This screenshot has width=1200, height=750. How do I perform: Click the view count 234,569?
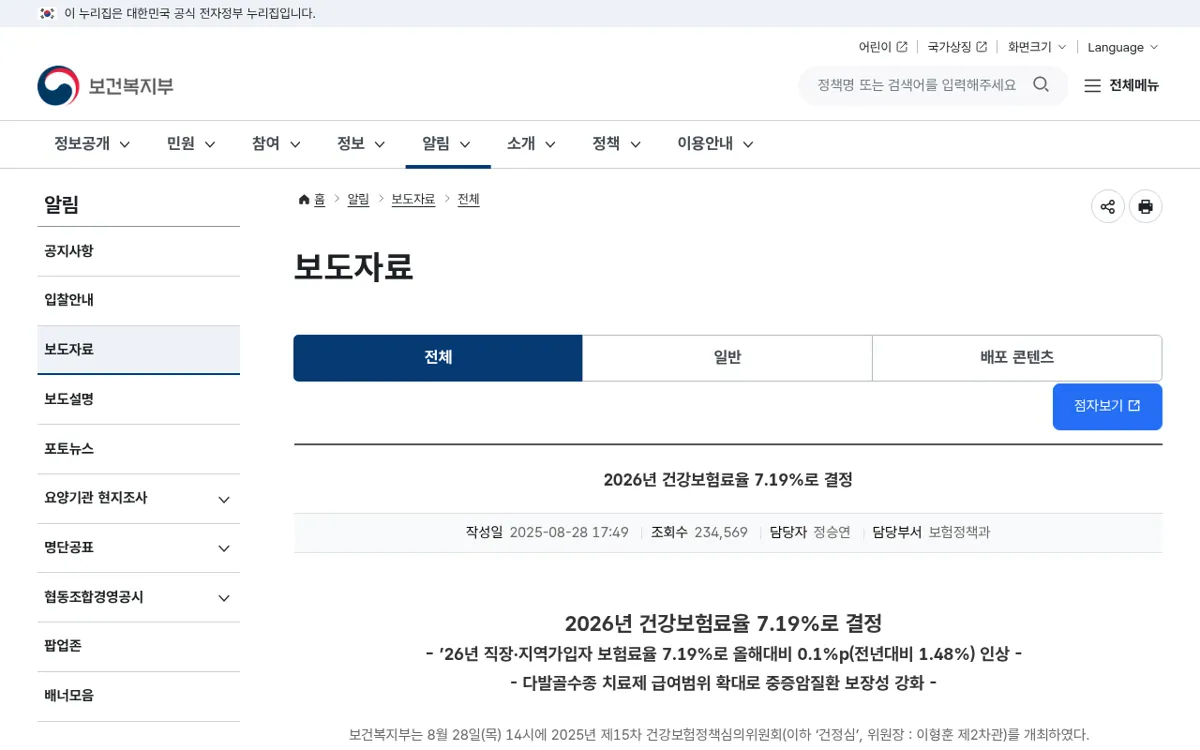(721, 533)
